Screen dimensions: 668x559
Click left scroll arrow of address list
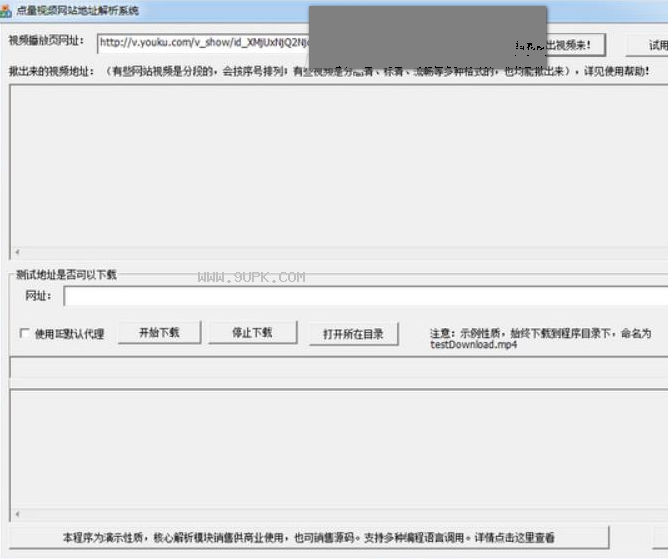coord(17,252)
